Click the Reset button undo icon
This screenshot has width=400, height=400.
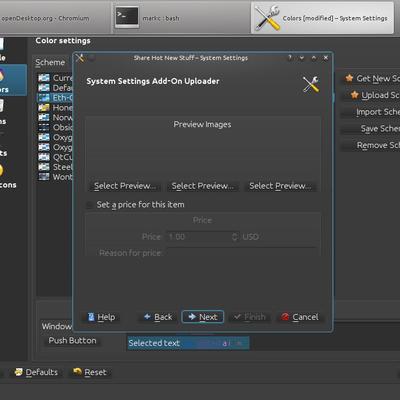77,371
